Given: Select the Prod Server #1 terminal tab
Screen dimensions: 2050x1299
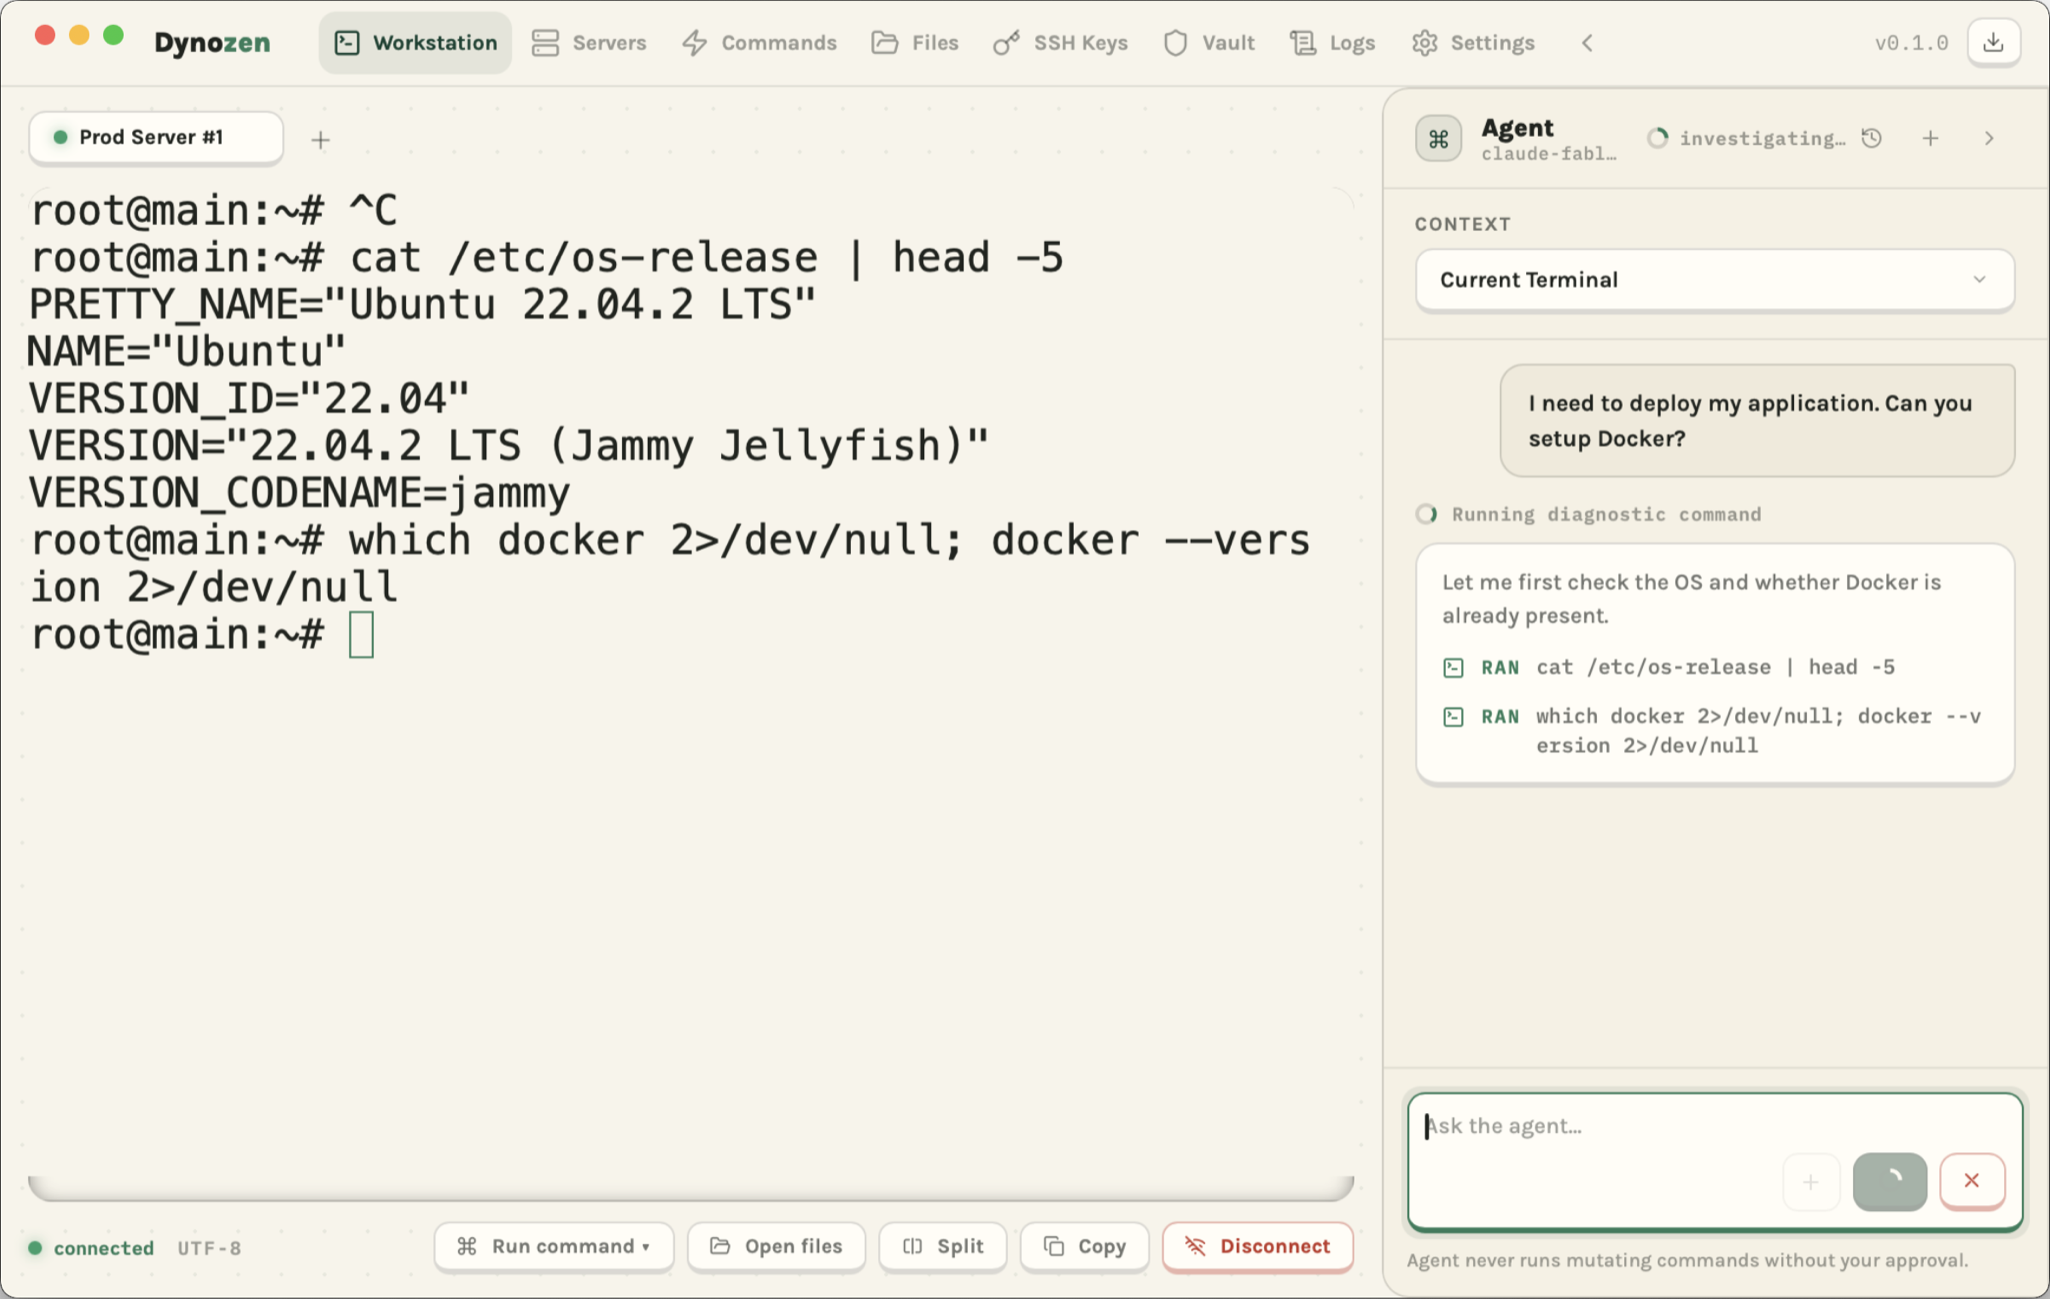Looking at the screenshot, I should (156, 138).
